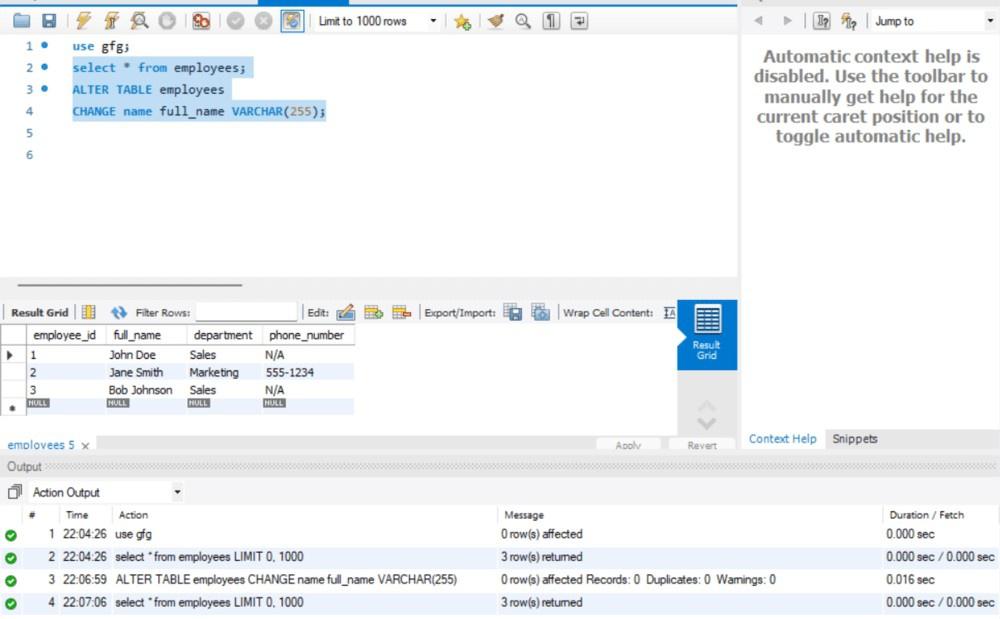Image resolution: width=1000 pixels, height=619 pixels.
Task: Toggle invisible characters display in the editor
Action: (x=550, y=21)
